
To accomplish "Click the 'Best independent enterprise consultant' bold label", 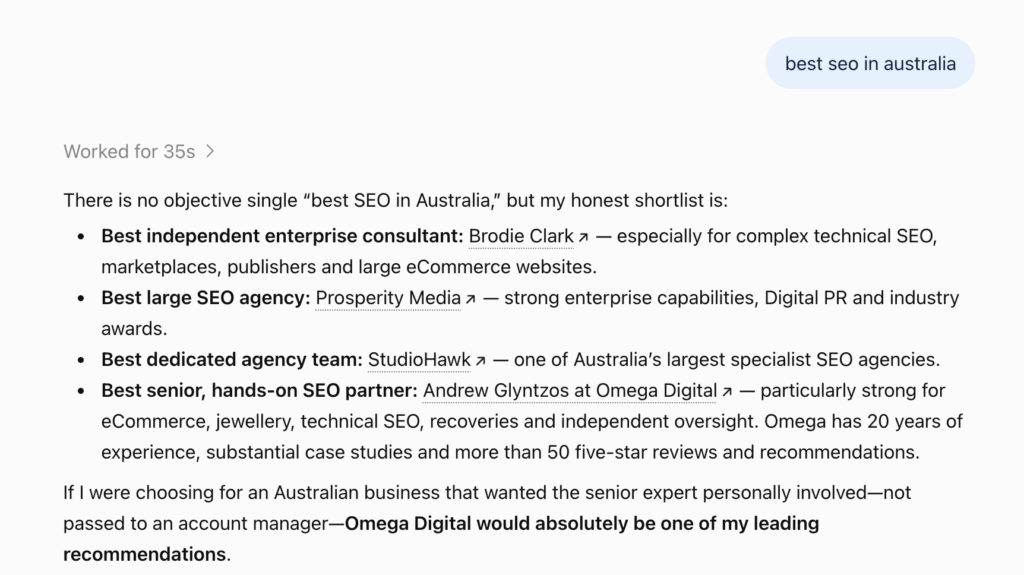I will (282, 236).
